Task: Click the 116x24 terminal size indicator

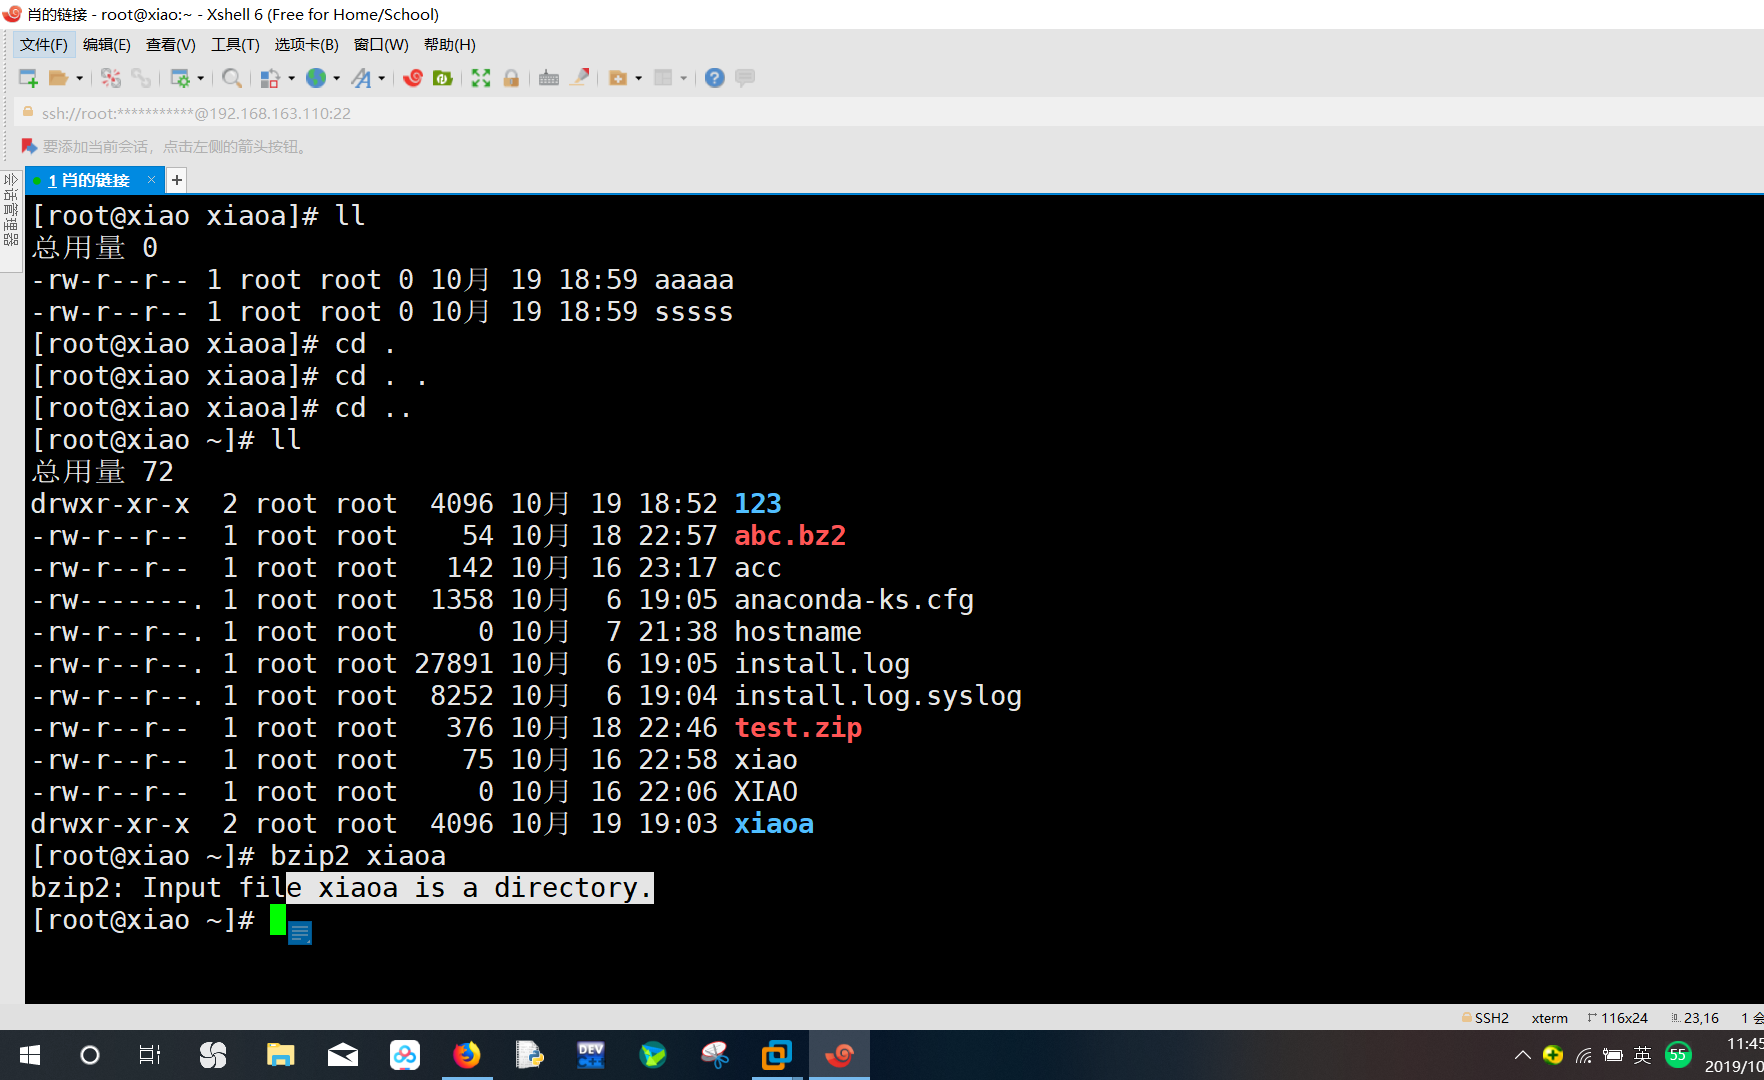Action: tap(1617, 1018)
